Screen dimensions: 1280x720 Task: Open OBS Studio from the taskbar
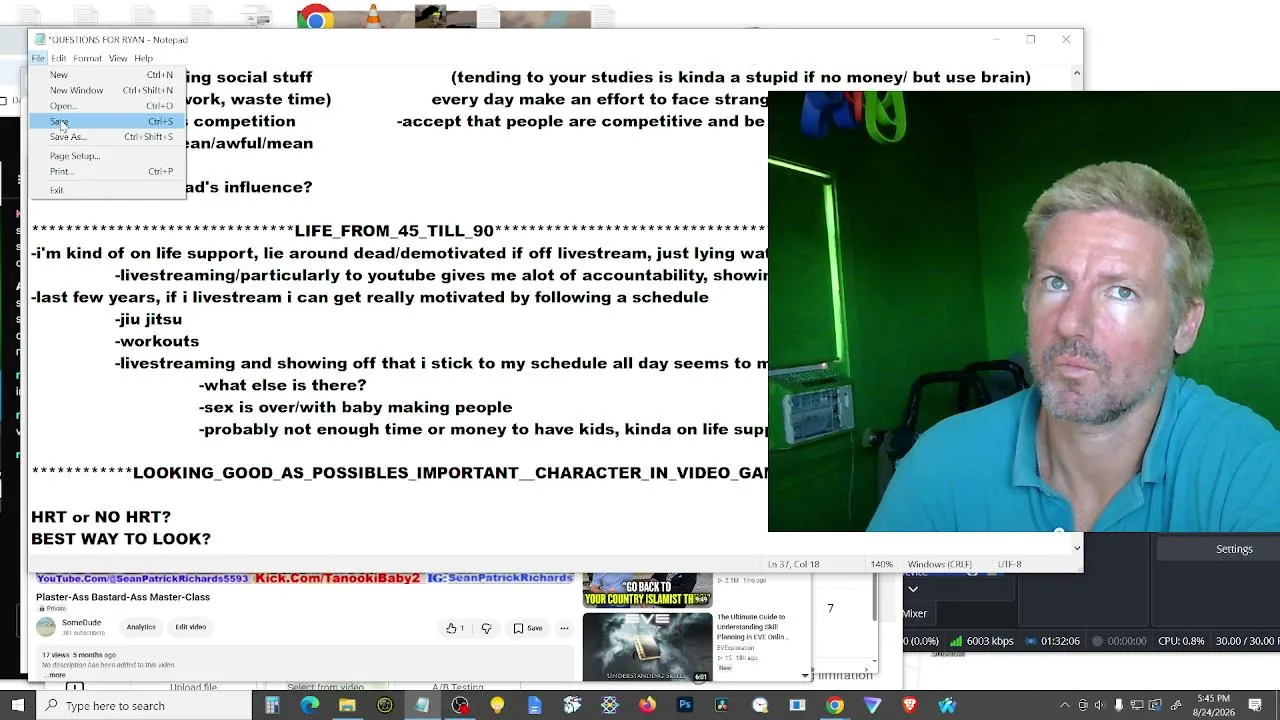click(460, 705)
